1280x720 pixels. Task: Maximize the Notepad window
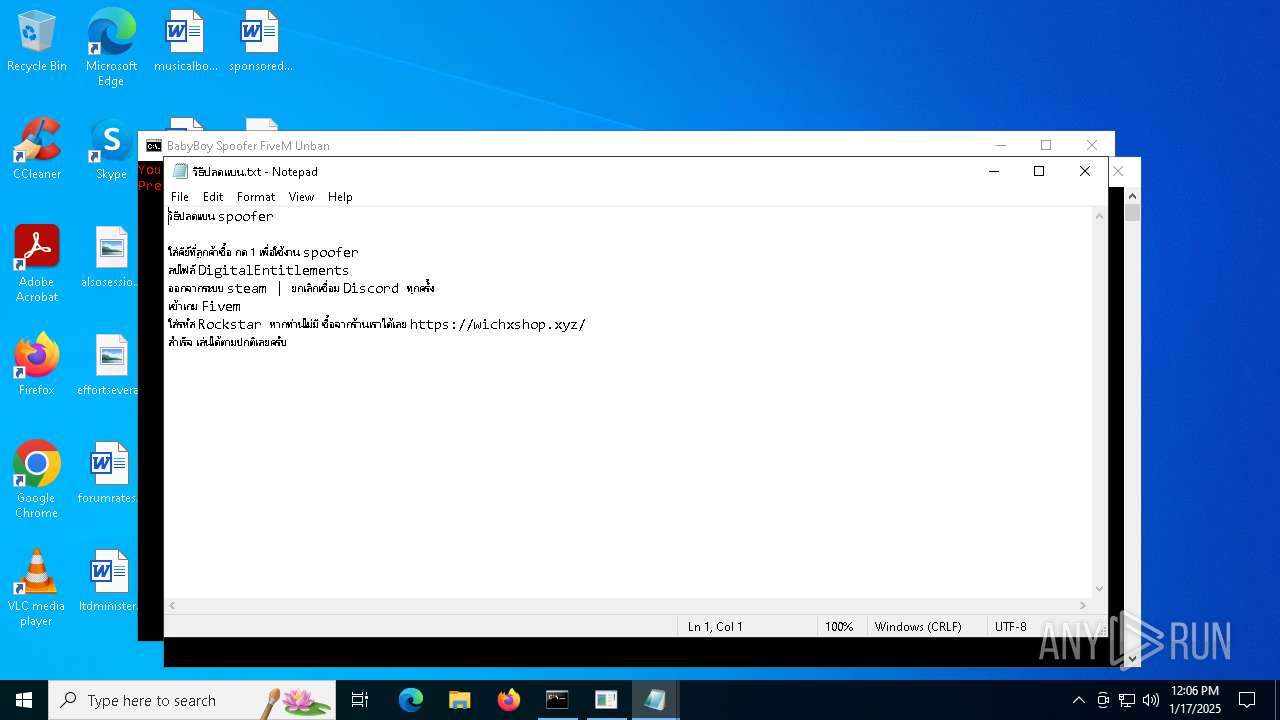(1039, 171)
